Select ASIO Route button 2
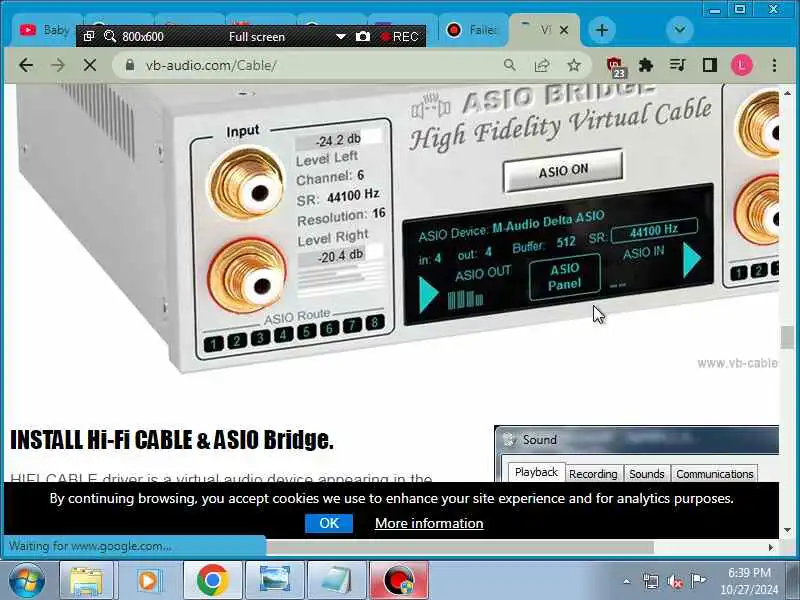The height and width of the screenshot is (600, 800). [x=237, y=341]
